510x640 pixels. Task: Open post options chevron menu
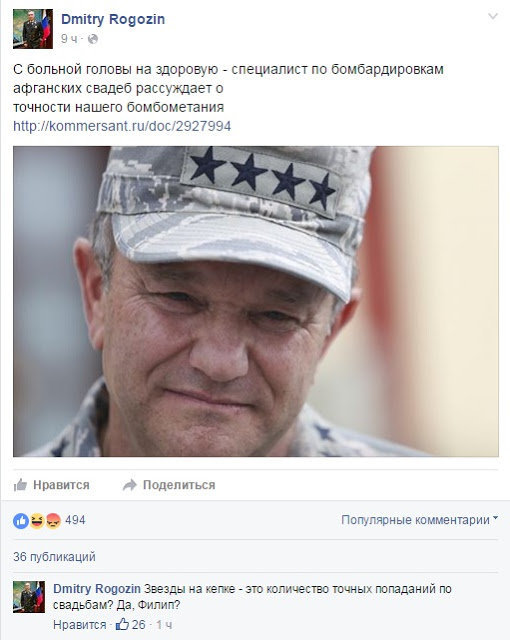click(493, 17)
